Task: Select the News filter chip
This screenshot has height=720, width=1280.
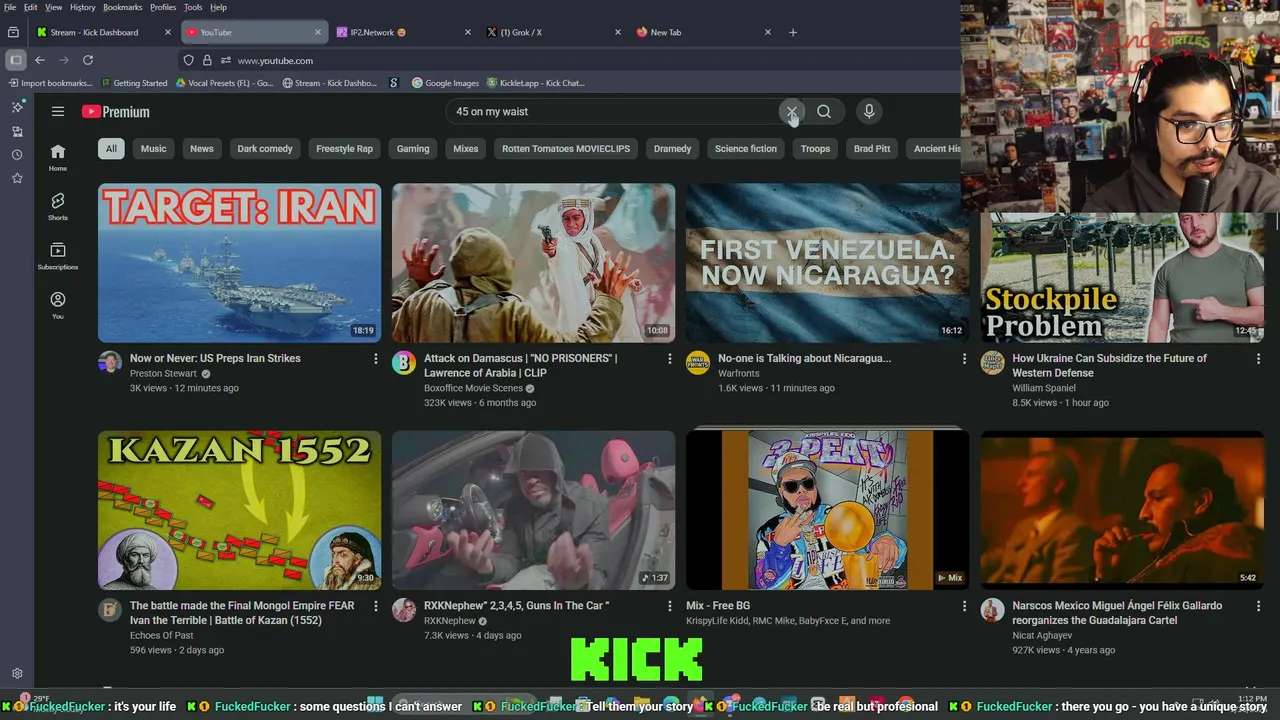Action: 202,148
